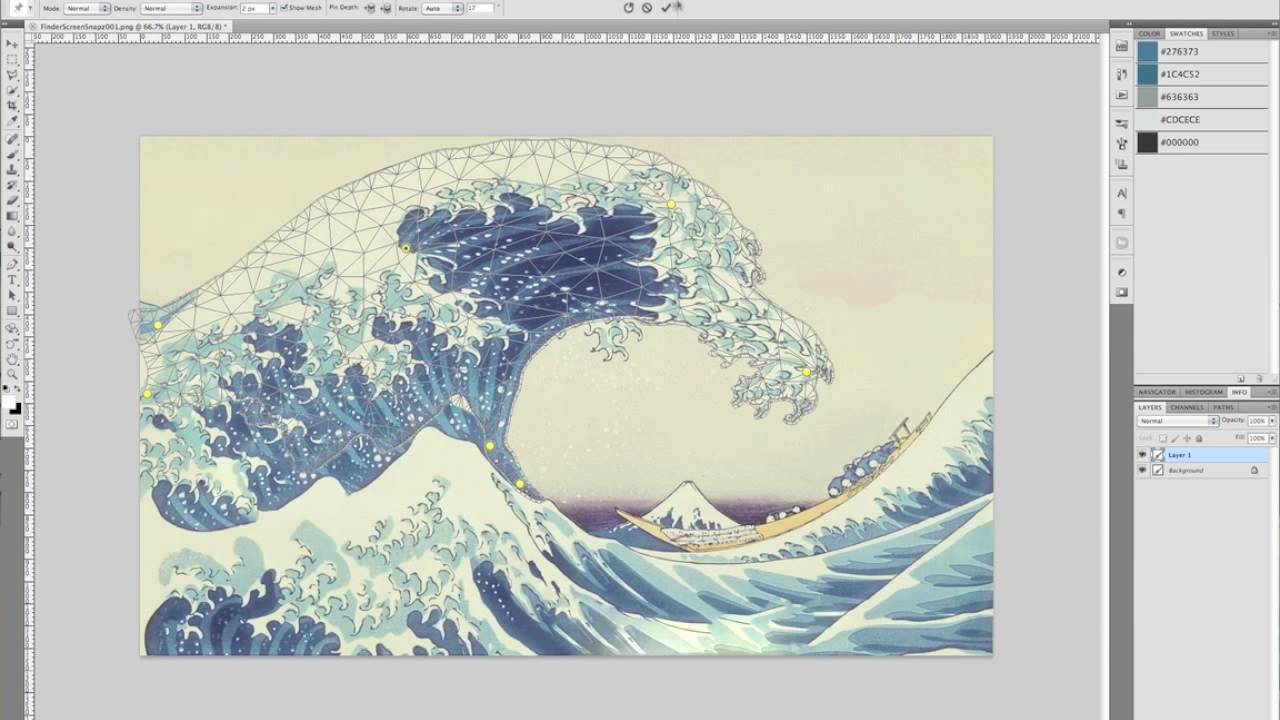Toggle lock position in Layers panel
This screenshot has height=720, width=1280.
[x=1187, y=438]
